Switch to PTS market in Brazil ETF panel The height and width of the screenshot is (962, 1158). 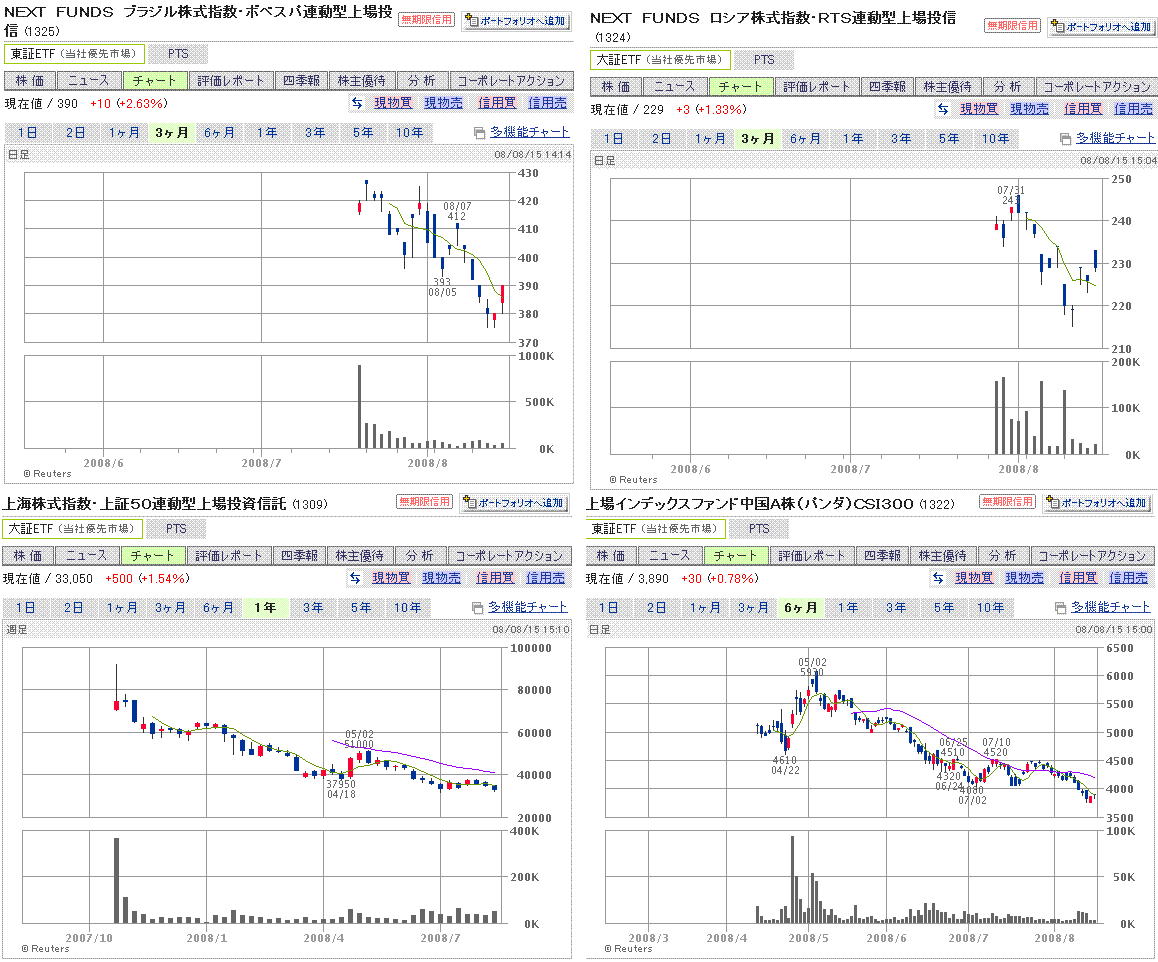[178, 54]
